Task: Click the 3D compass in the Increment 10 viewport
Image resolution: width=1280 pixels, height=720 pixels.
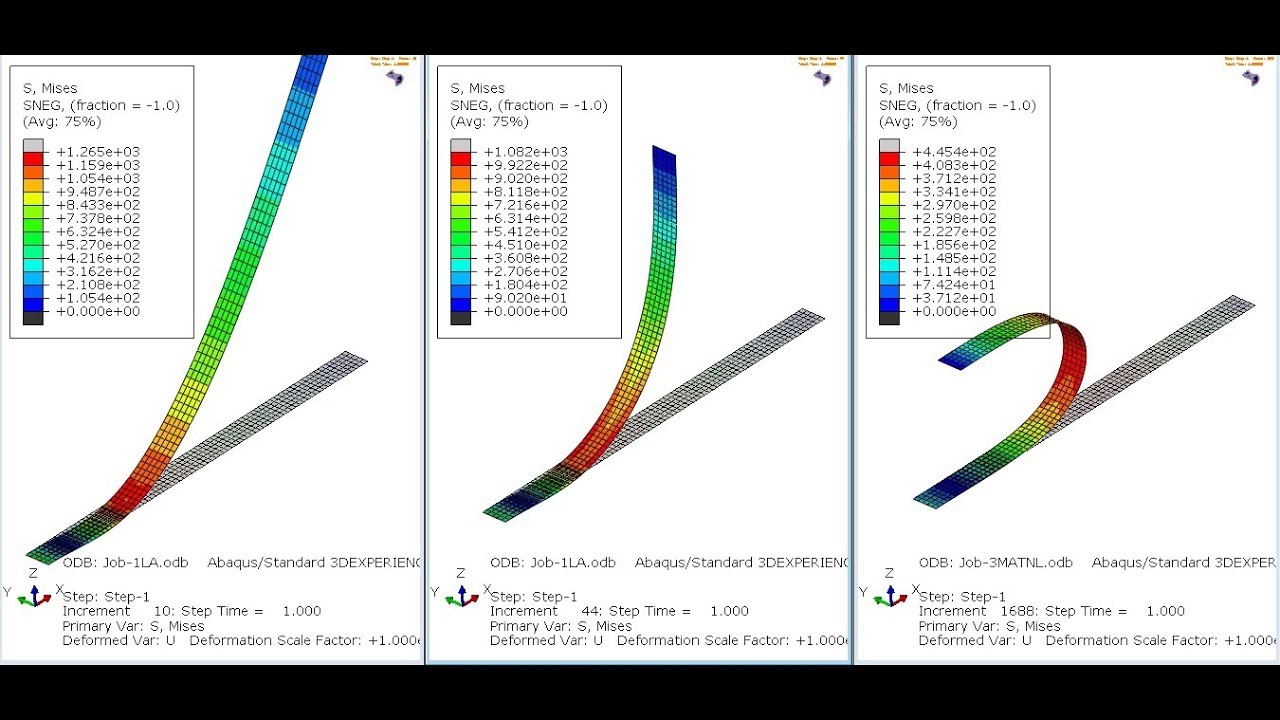Action: click(x=396, y=77)
